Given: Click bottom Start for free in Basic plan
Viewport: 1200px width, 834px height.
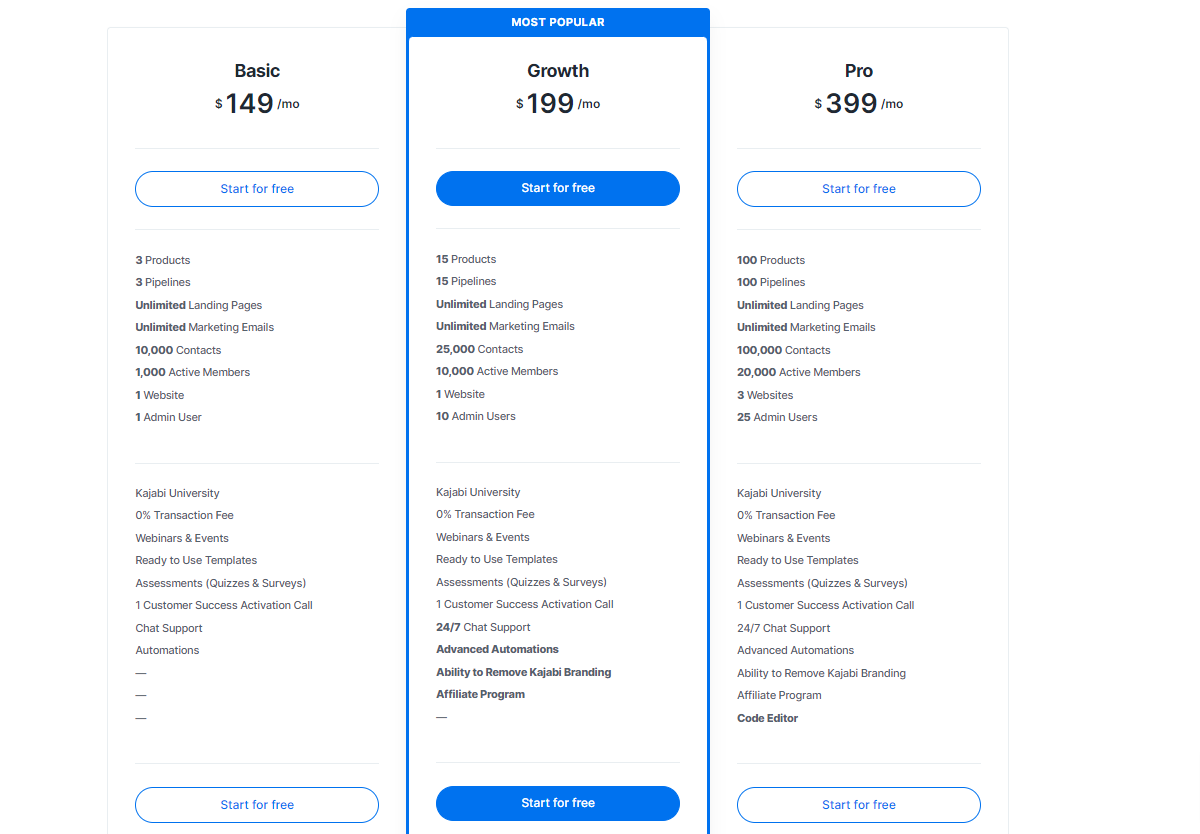Looking at the screenshot, I should point(257,805).
